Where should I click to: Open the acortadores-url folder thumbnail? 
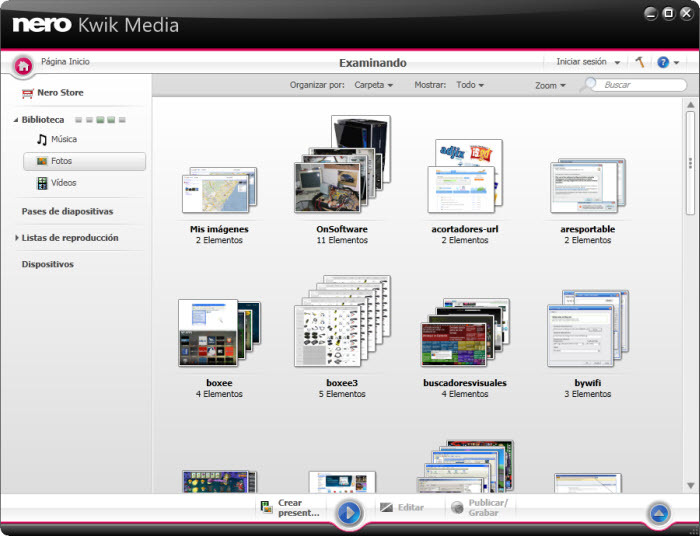point(465,176)
